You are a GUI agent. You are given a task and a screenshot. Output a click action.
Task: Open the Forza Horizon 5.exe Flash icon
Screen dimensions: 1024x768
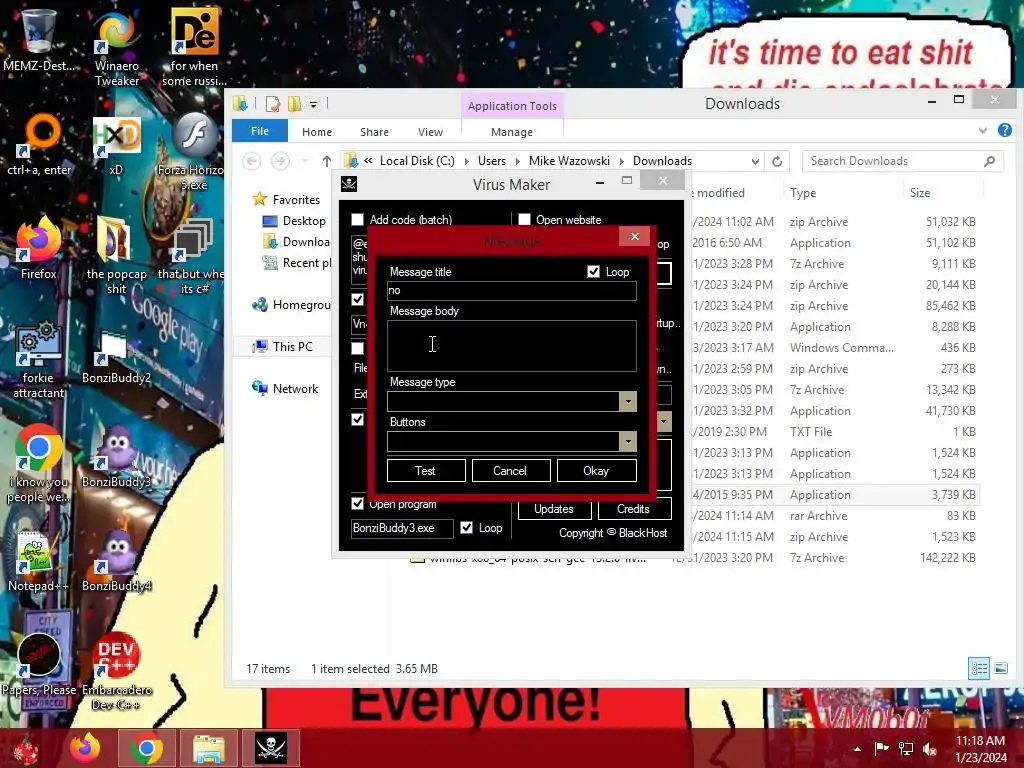[193, 150]
